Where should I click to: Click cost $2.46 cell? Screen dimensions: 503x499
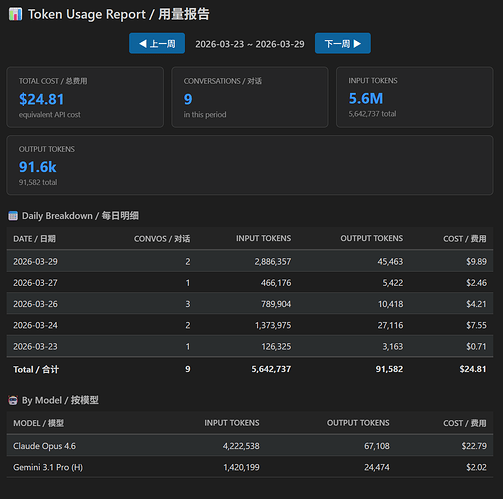pyautogui.click(x=476, y=283)
